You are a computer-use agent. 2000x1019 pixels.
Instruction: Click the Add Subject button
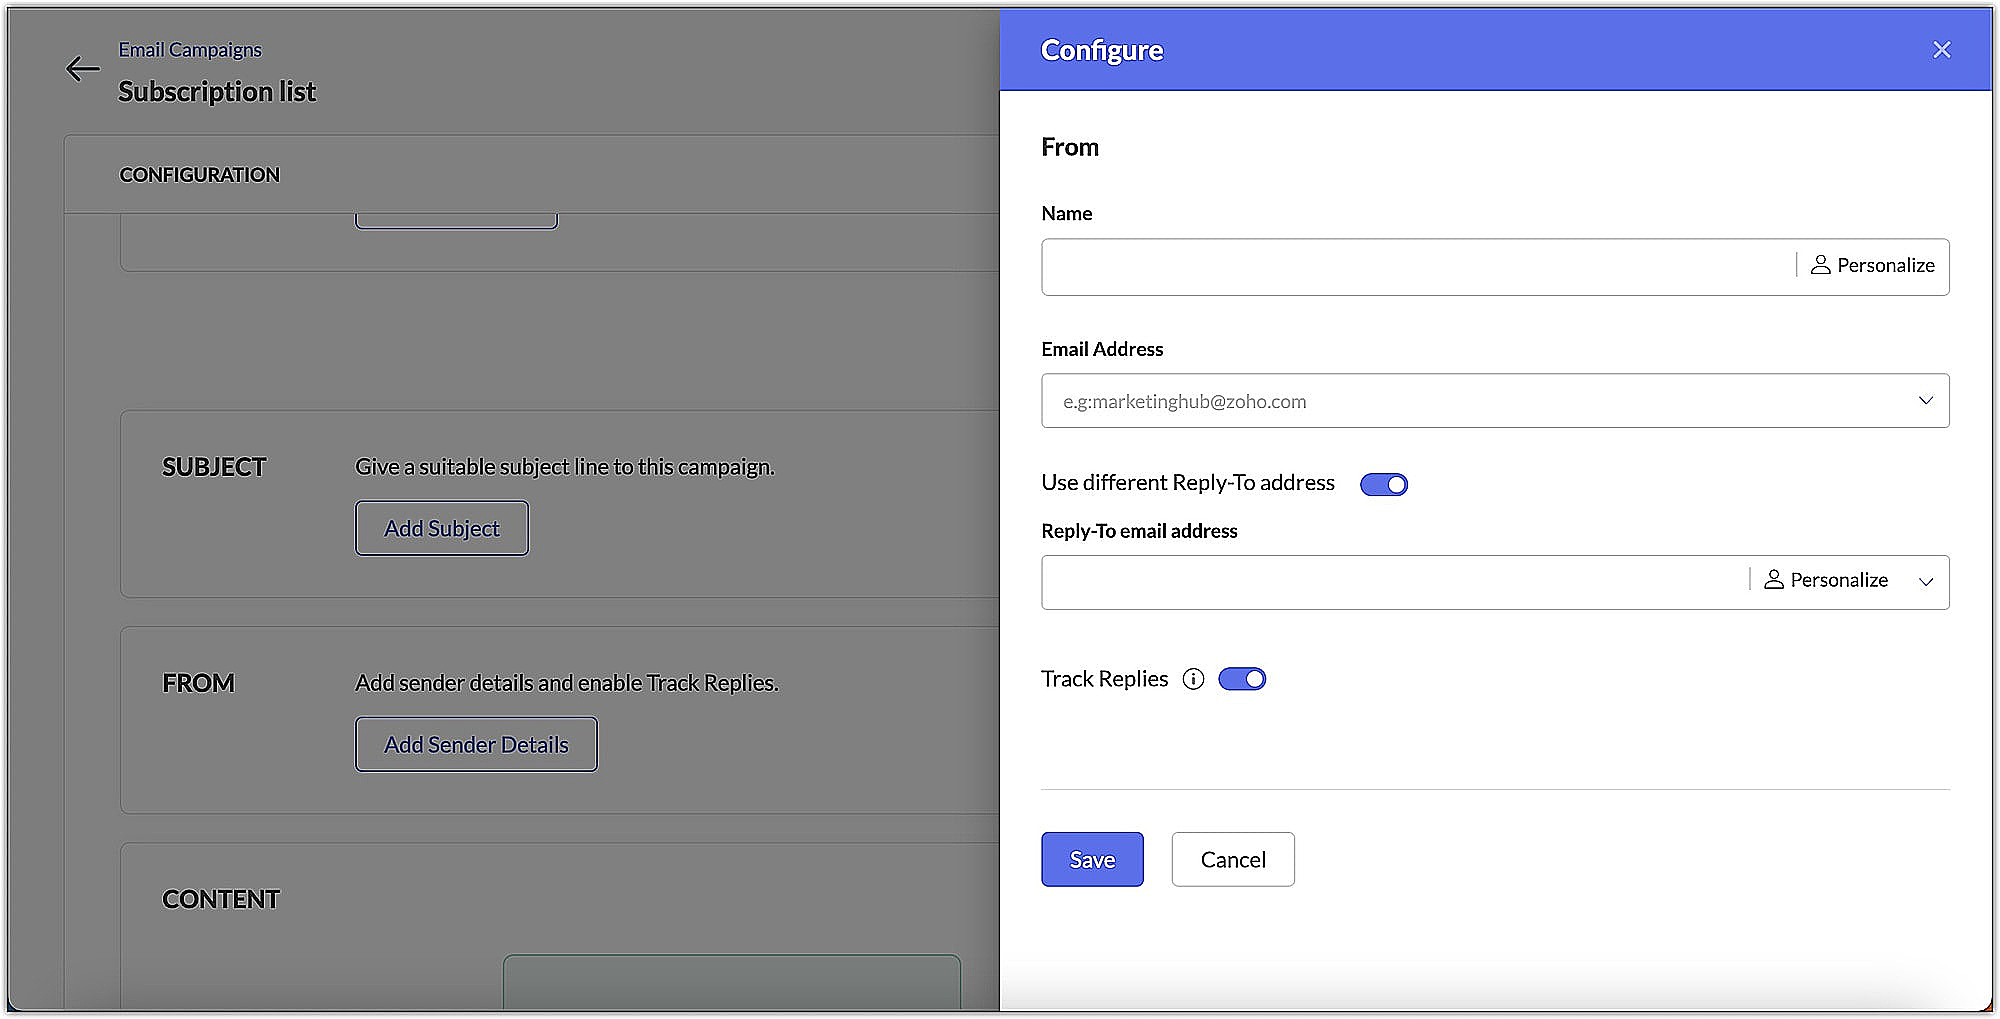[442, 528]
